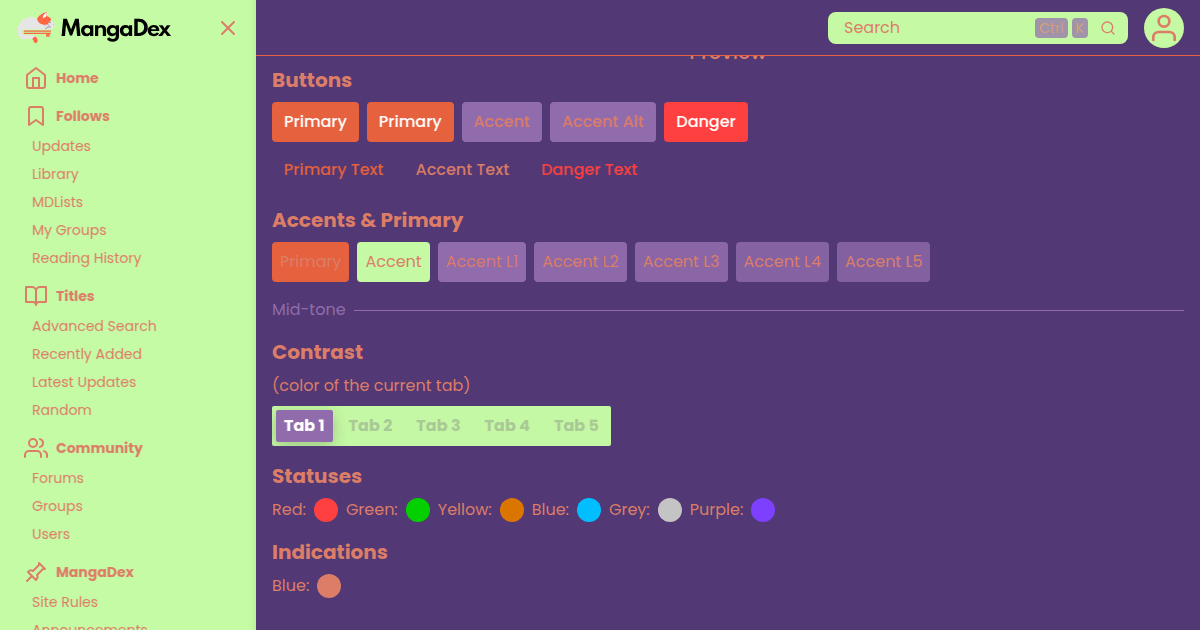
Task: Click the Community people icon
Action: 36,448
